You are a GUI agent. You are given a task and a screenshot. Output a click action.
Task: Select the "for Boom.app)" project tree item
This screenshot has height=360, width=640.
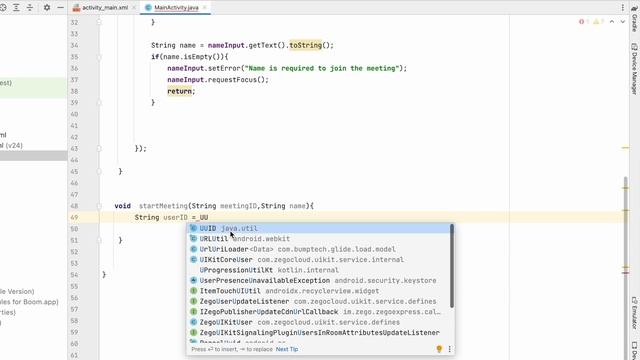coord(29,302)
